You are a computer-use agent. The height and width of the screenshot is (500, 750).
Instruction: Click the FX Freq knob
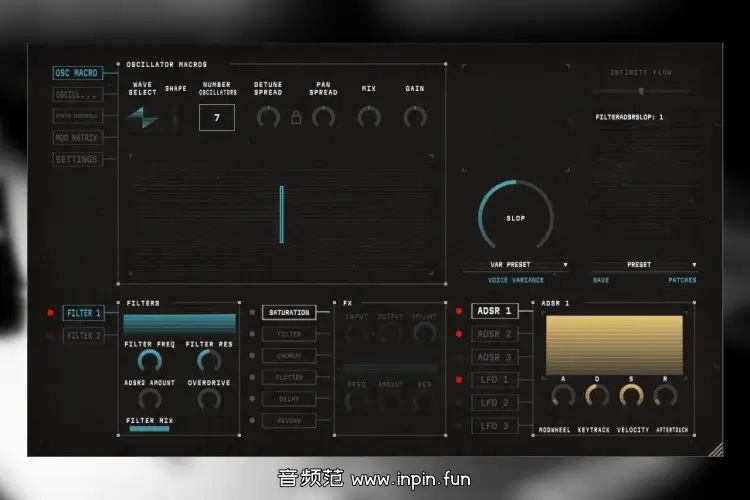pyautogui.click(x=357, y=401)
